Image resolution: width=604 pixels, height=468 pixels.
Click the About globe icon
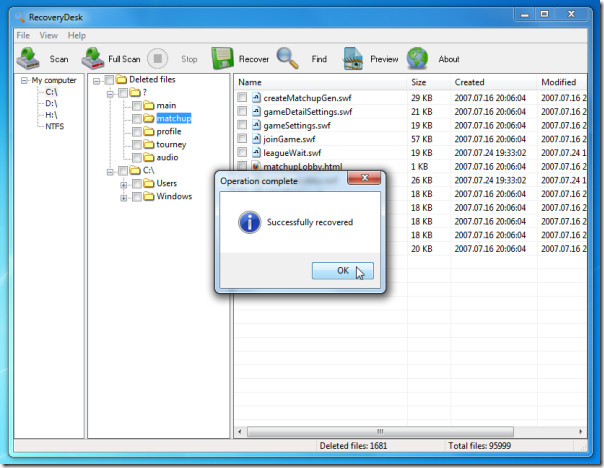click(x=418, y=58)
